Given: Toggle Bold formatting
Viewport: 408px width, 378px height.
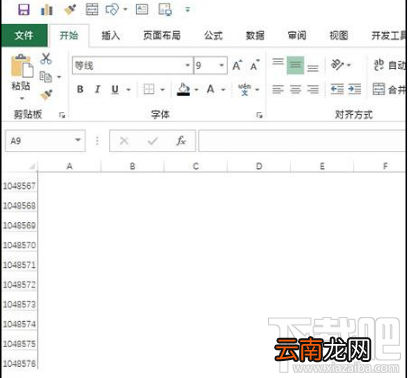Looking at the screenshot, I should (x=80, y=89).
